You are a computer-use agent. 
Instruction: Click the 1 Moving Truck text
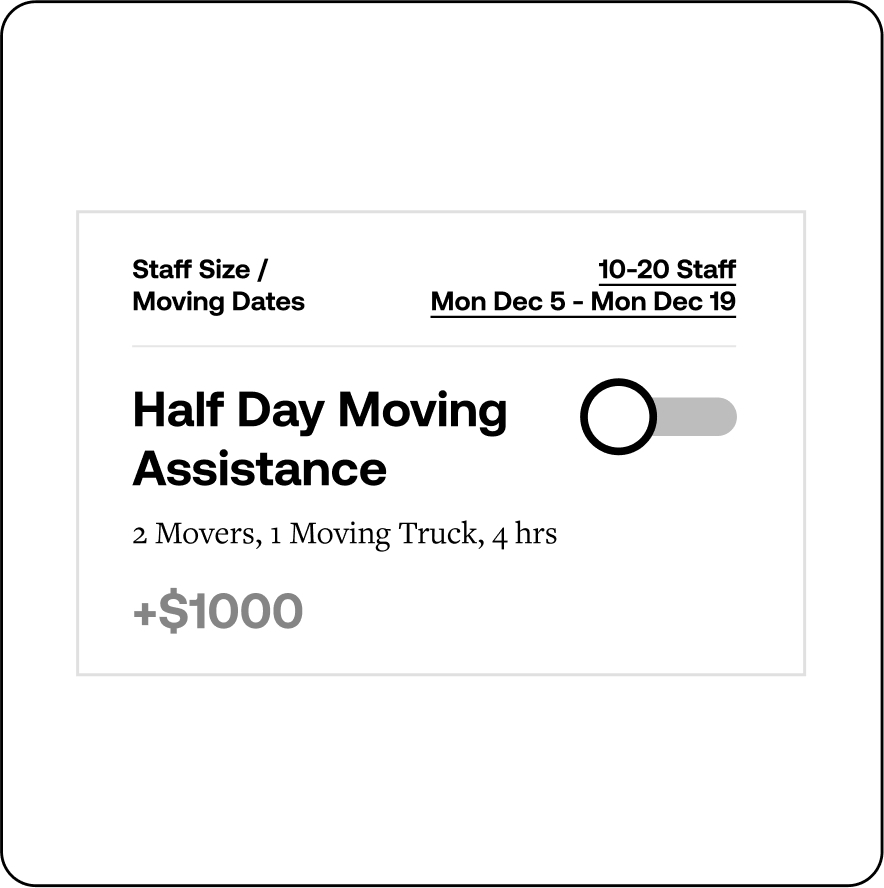click(x=372, y=534)
